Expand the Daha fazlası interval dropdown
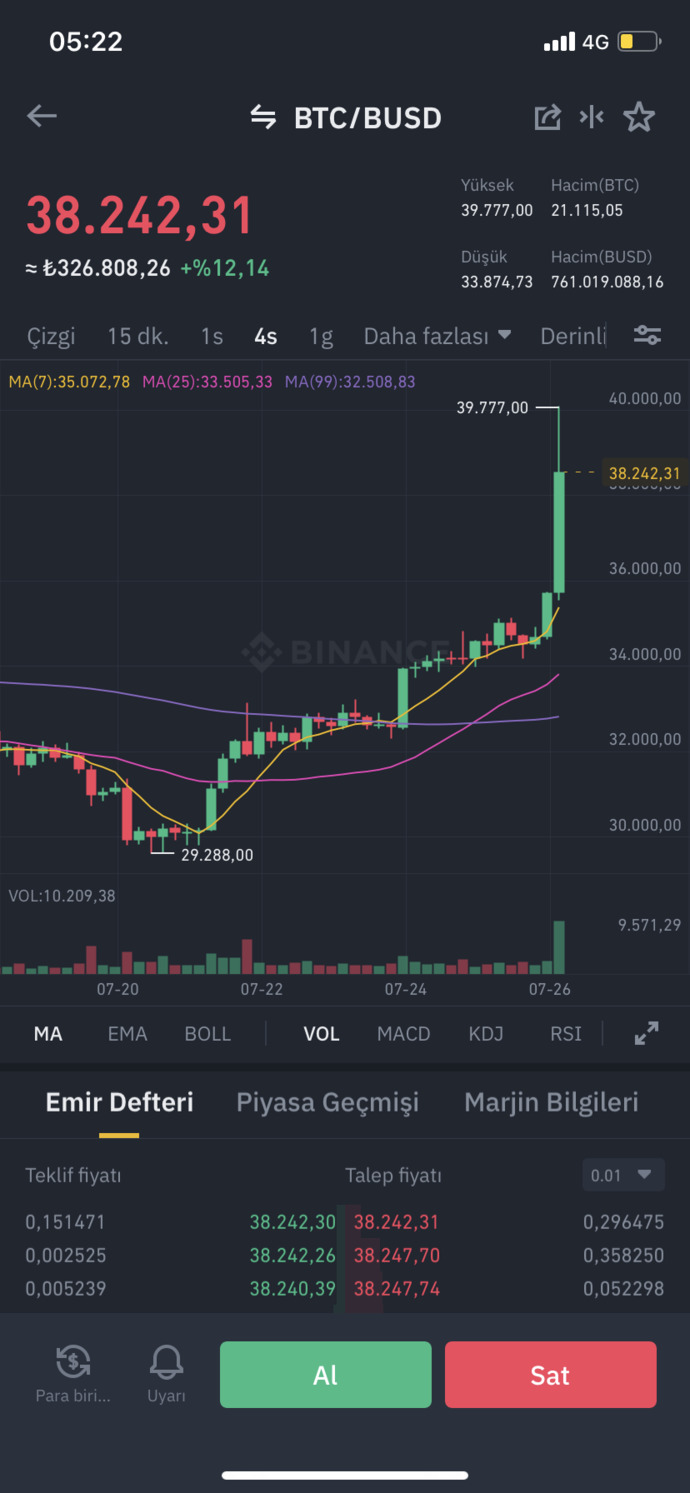The width and height of the screenshot is (690, 1493). click(x=437, y=336)
